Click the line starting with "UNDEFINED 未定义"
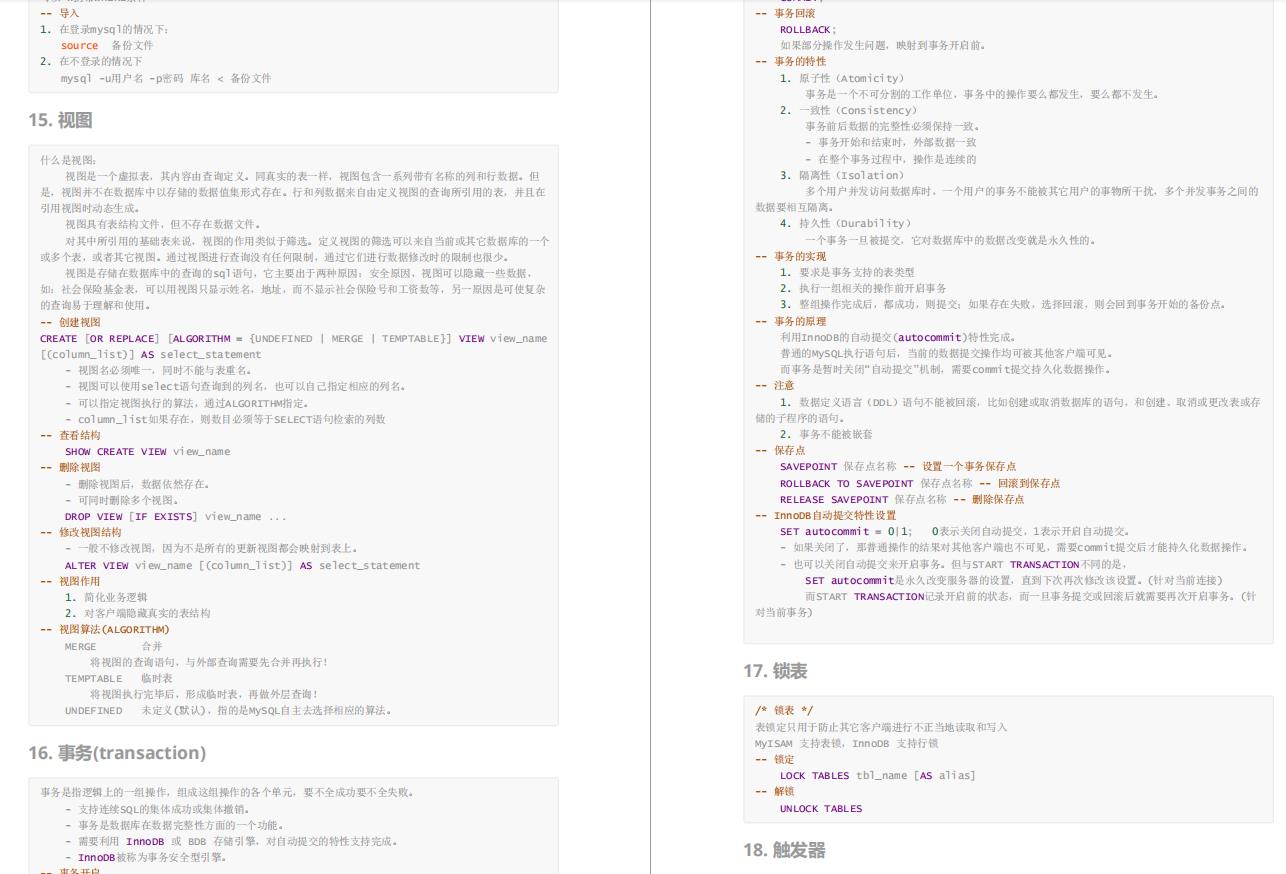Viewport: 1286px width, 874px height. 228,710
